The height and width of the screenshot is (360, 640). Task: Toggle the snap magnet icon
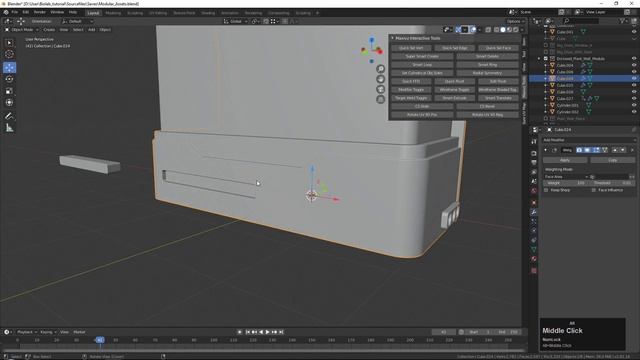[x=266, y=21]
